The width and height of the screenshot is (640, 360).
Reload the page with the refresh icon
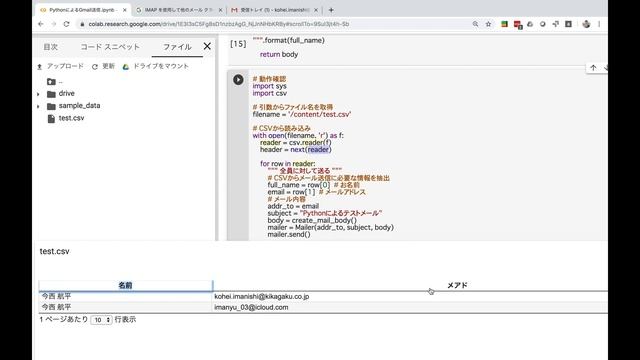tap(67, 24)
